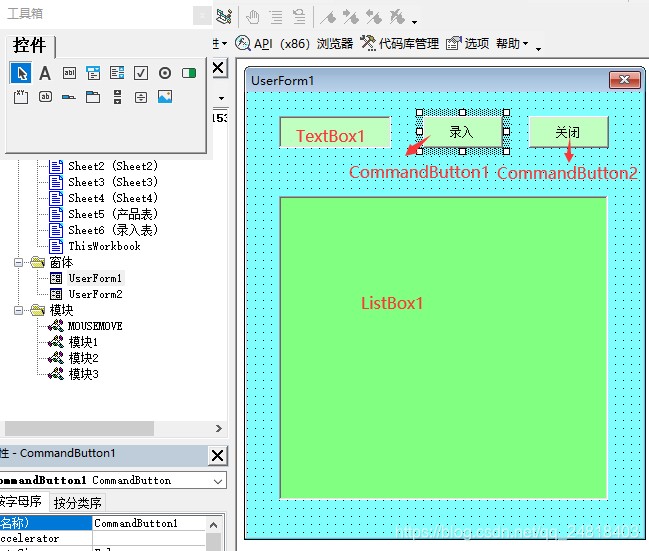This screenshot has height=551, width=649.
Task: Select UserForm1 in project tree
Action: coord(95,278)
